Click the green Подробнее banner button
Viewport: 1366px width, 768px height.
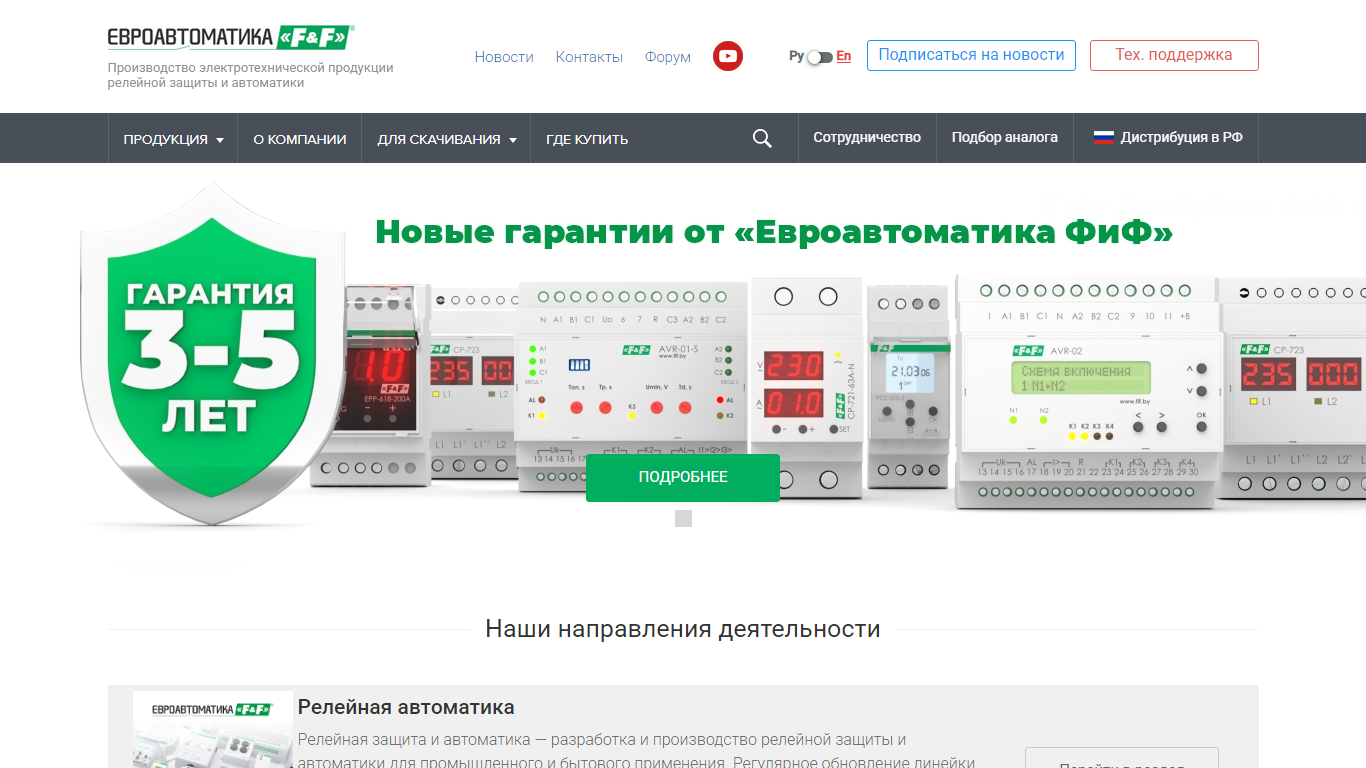point(683,477)
